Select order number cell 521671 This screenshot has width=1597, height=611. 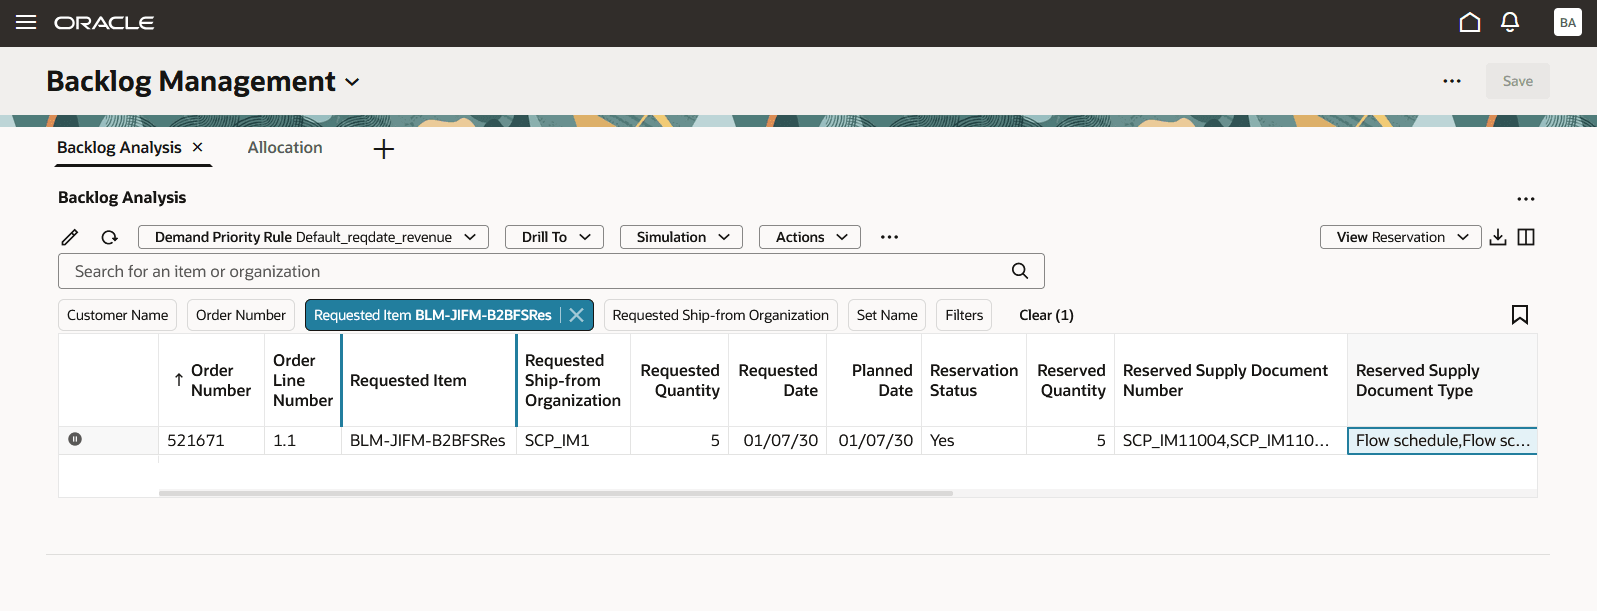pyautogui.click(x=211, y=440)
